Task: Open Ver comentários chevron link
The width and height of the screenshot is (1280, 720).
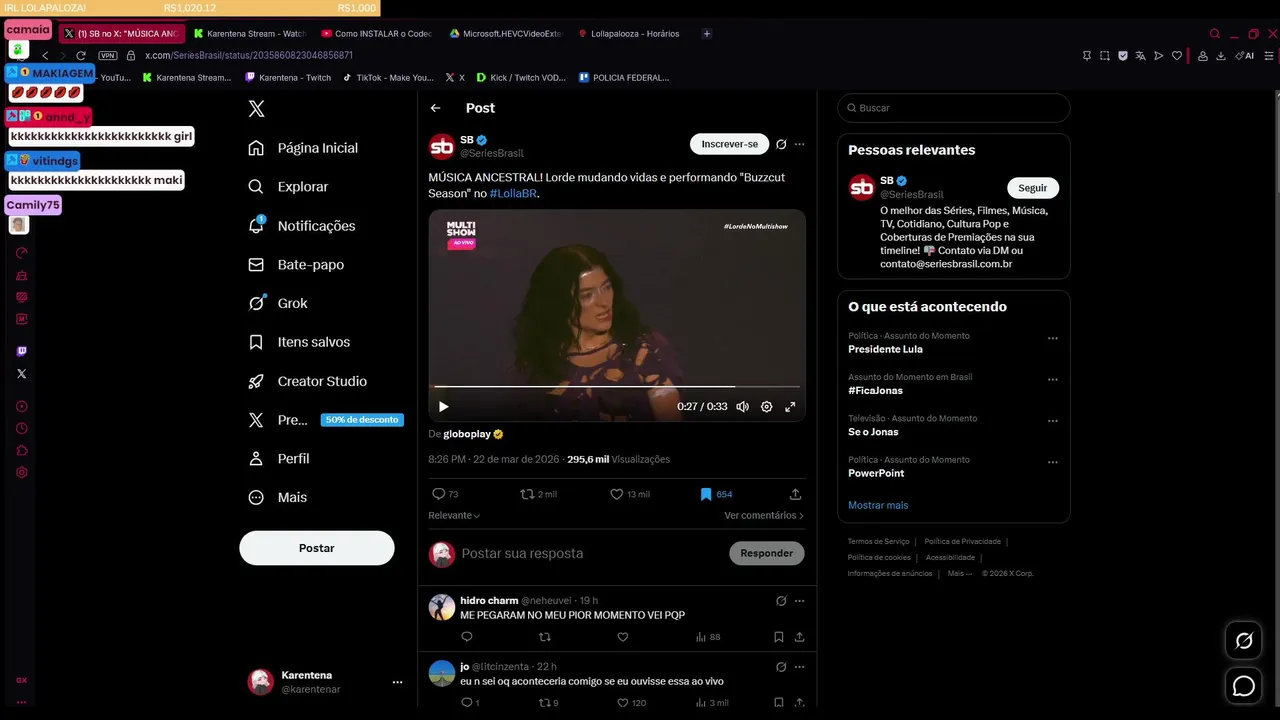Action: (x=764, y=516)
